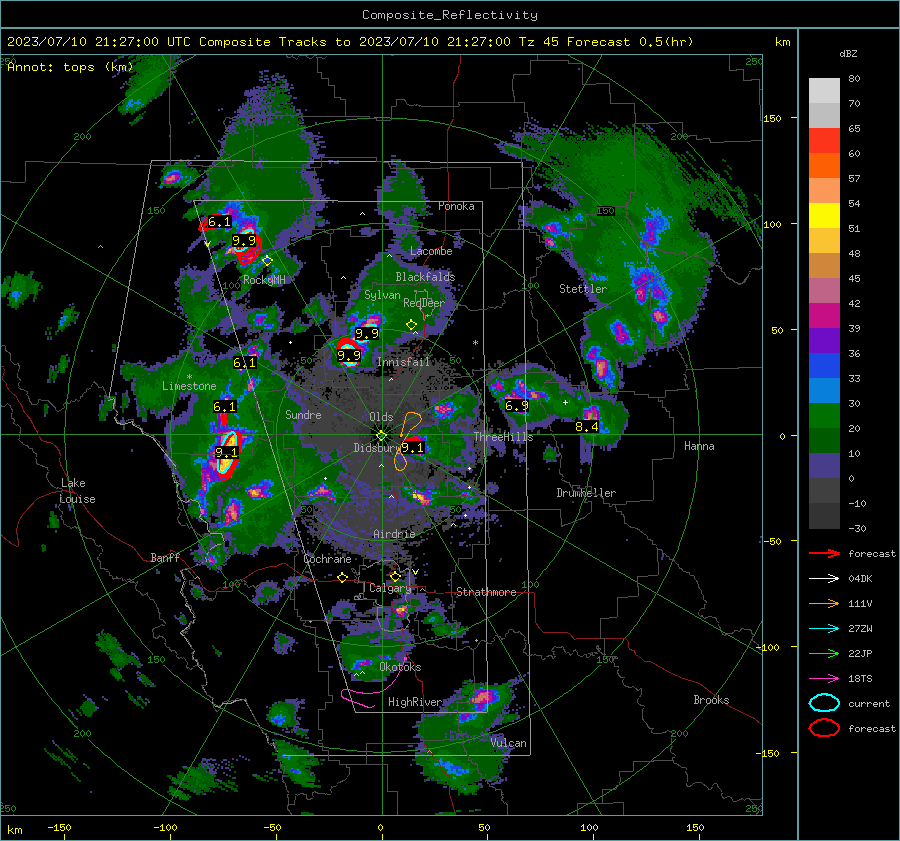The width and height of the screenshot is (900, 841).
Task: Click the Okotoks town label
Action: coord(400,667)
